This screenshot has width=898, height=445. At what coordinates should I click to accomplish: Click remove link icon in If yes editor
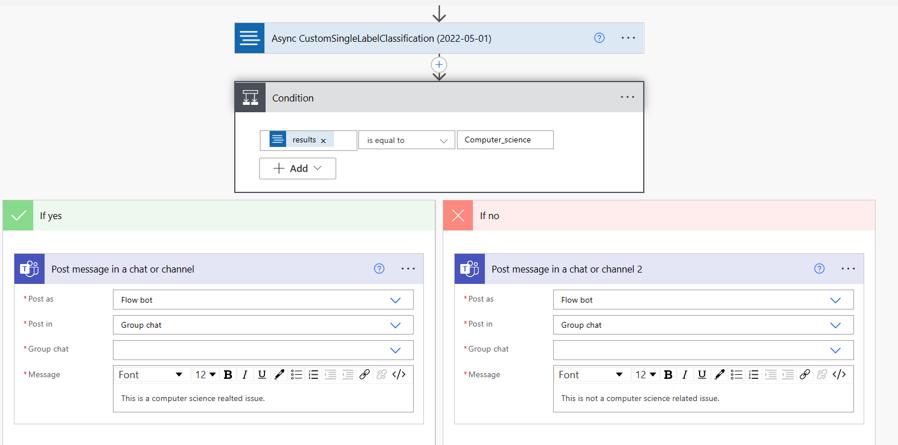(x=381, y=375)
